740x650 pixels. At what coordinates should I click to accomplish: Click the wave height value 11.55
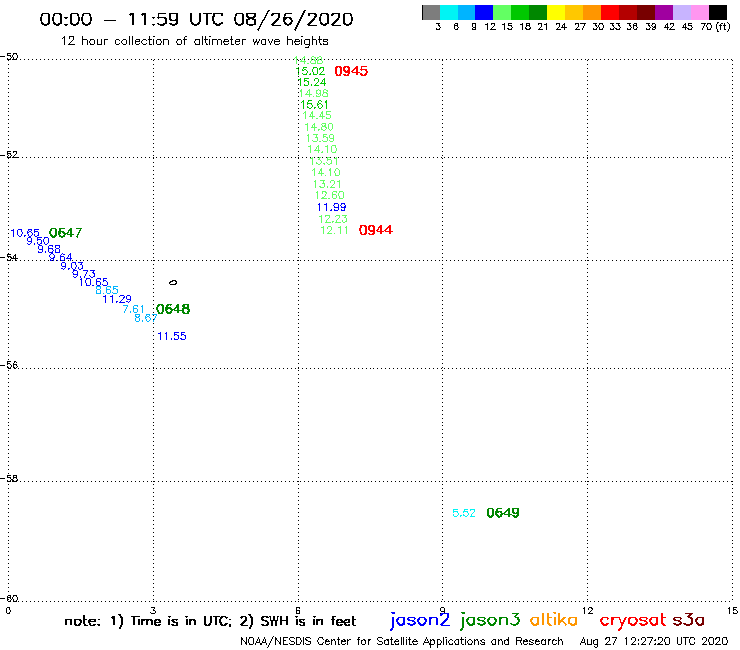(172, 336)
